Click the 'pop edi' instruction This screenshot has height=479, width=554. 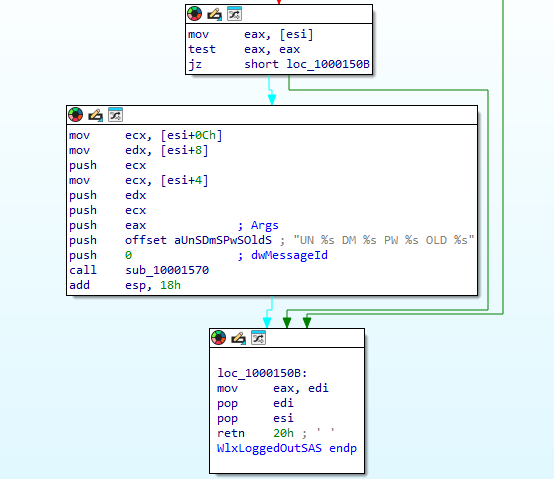coord(255,403)
